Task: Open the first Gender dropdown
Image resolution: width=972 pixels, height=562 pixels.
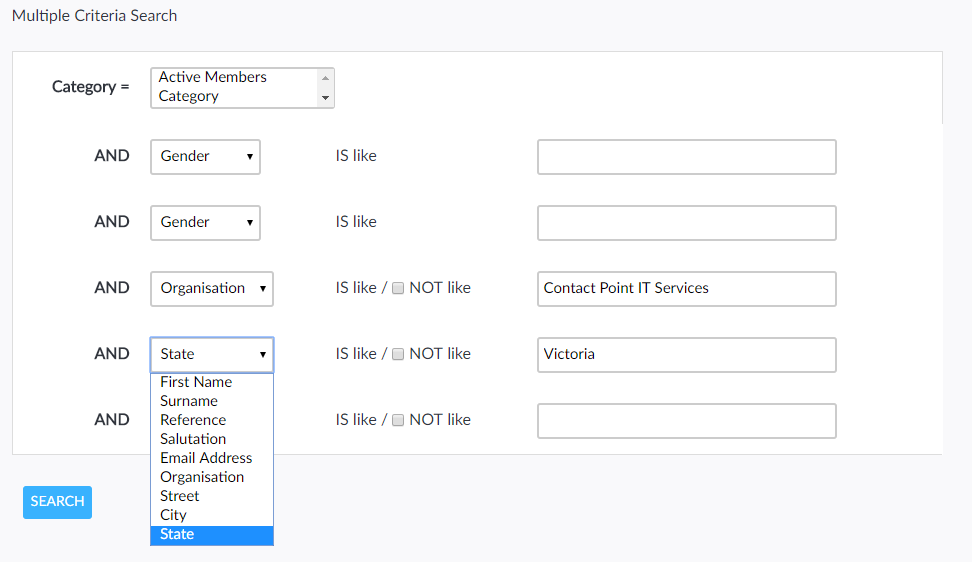Action: tap(205, 156)
